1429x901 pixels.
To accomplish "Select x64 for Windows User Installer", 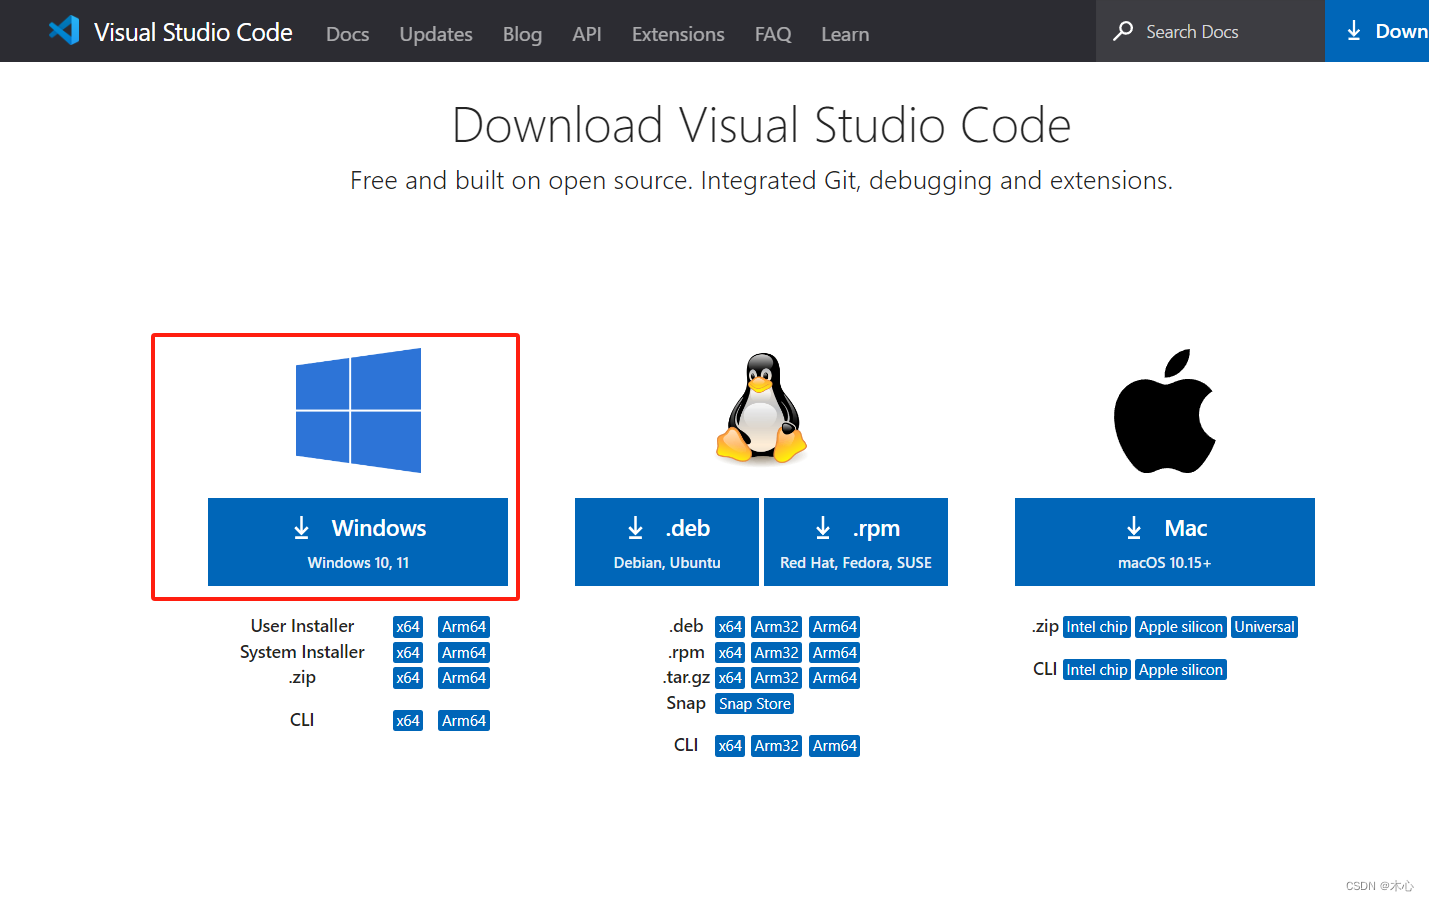I will (x=408, y=627).
